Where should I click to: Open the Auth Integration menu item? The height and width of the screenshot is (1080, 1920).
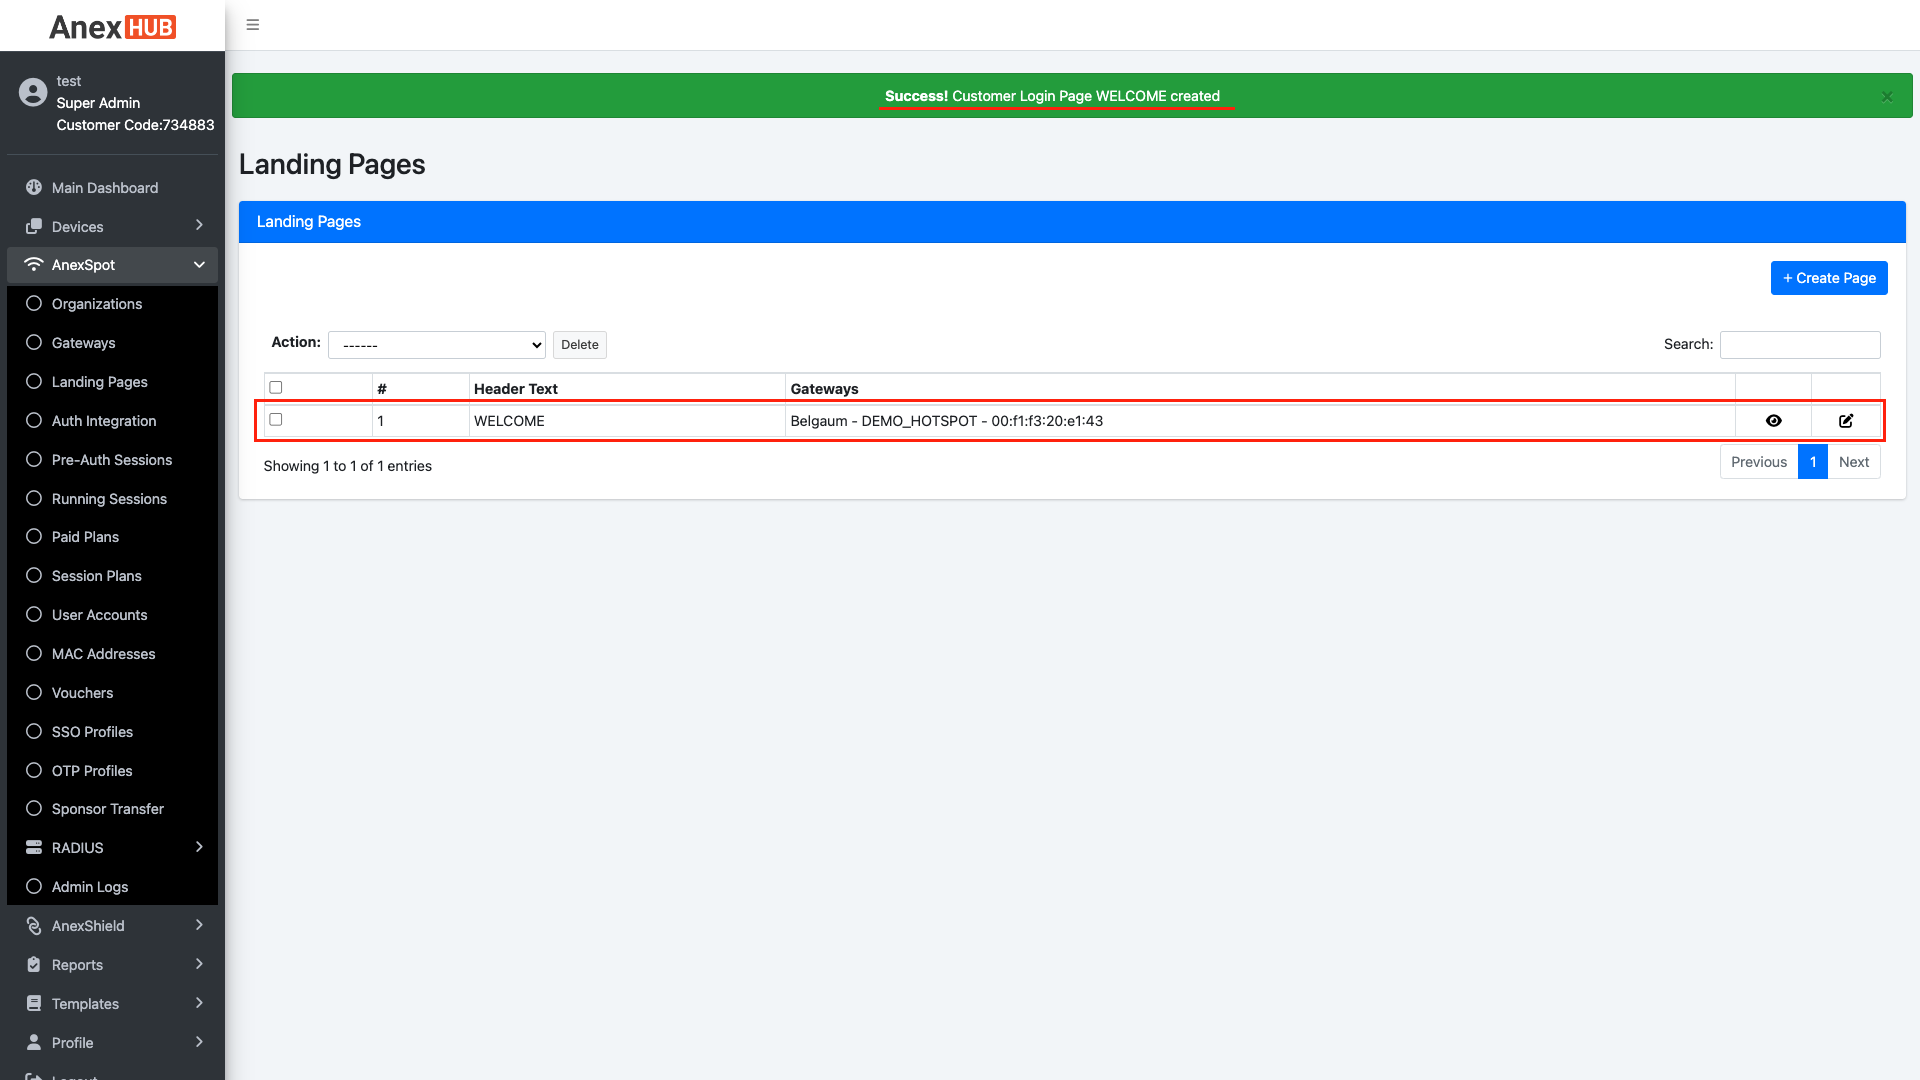coord(104,420)
